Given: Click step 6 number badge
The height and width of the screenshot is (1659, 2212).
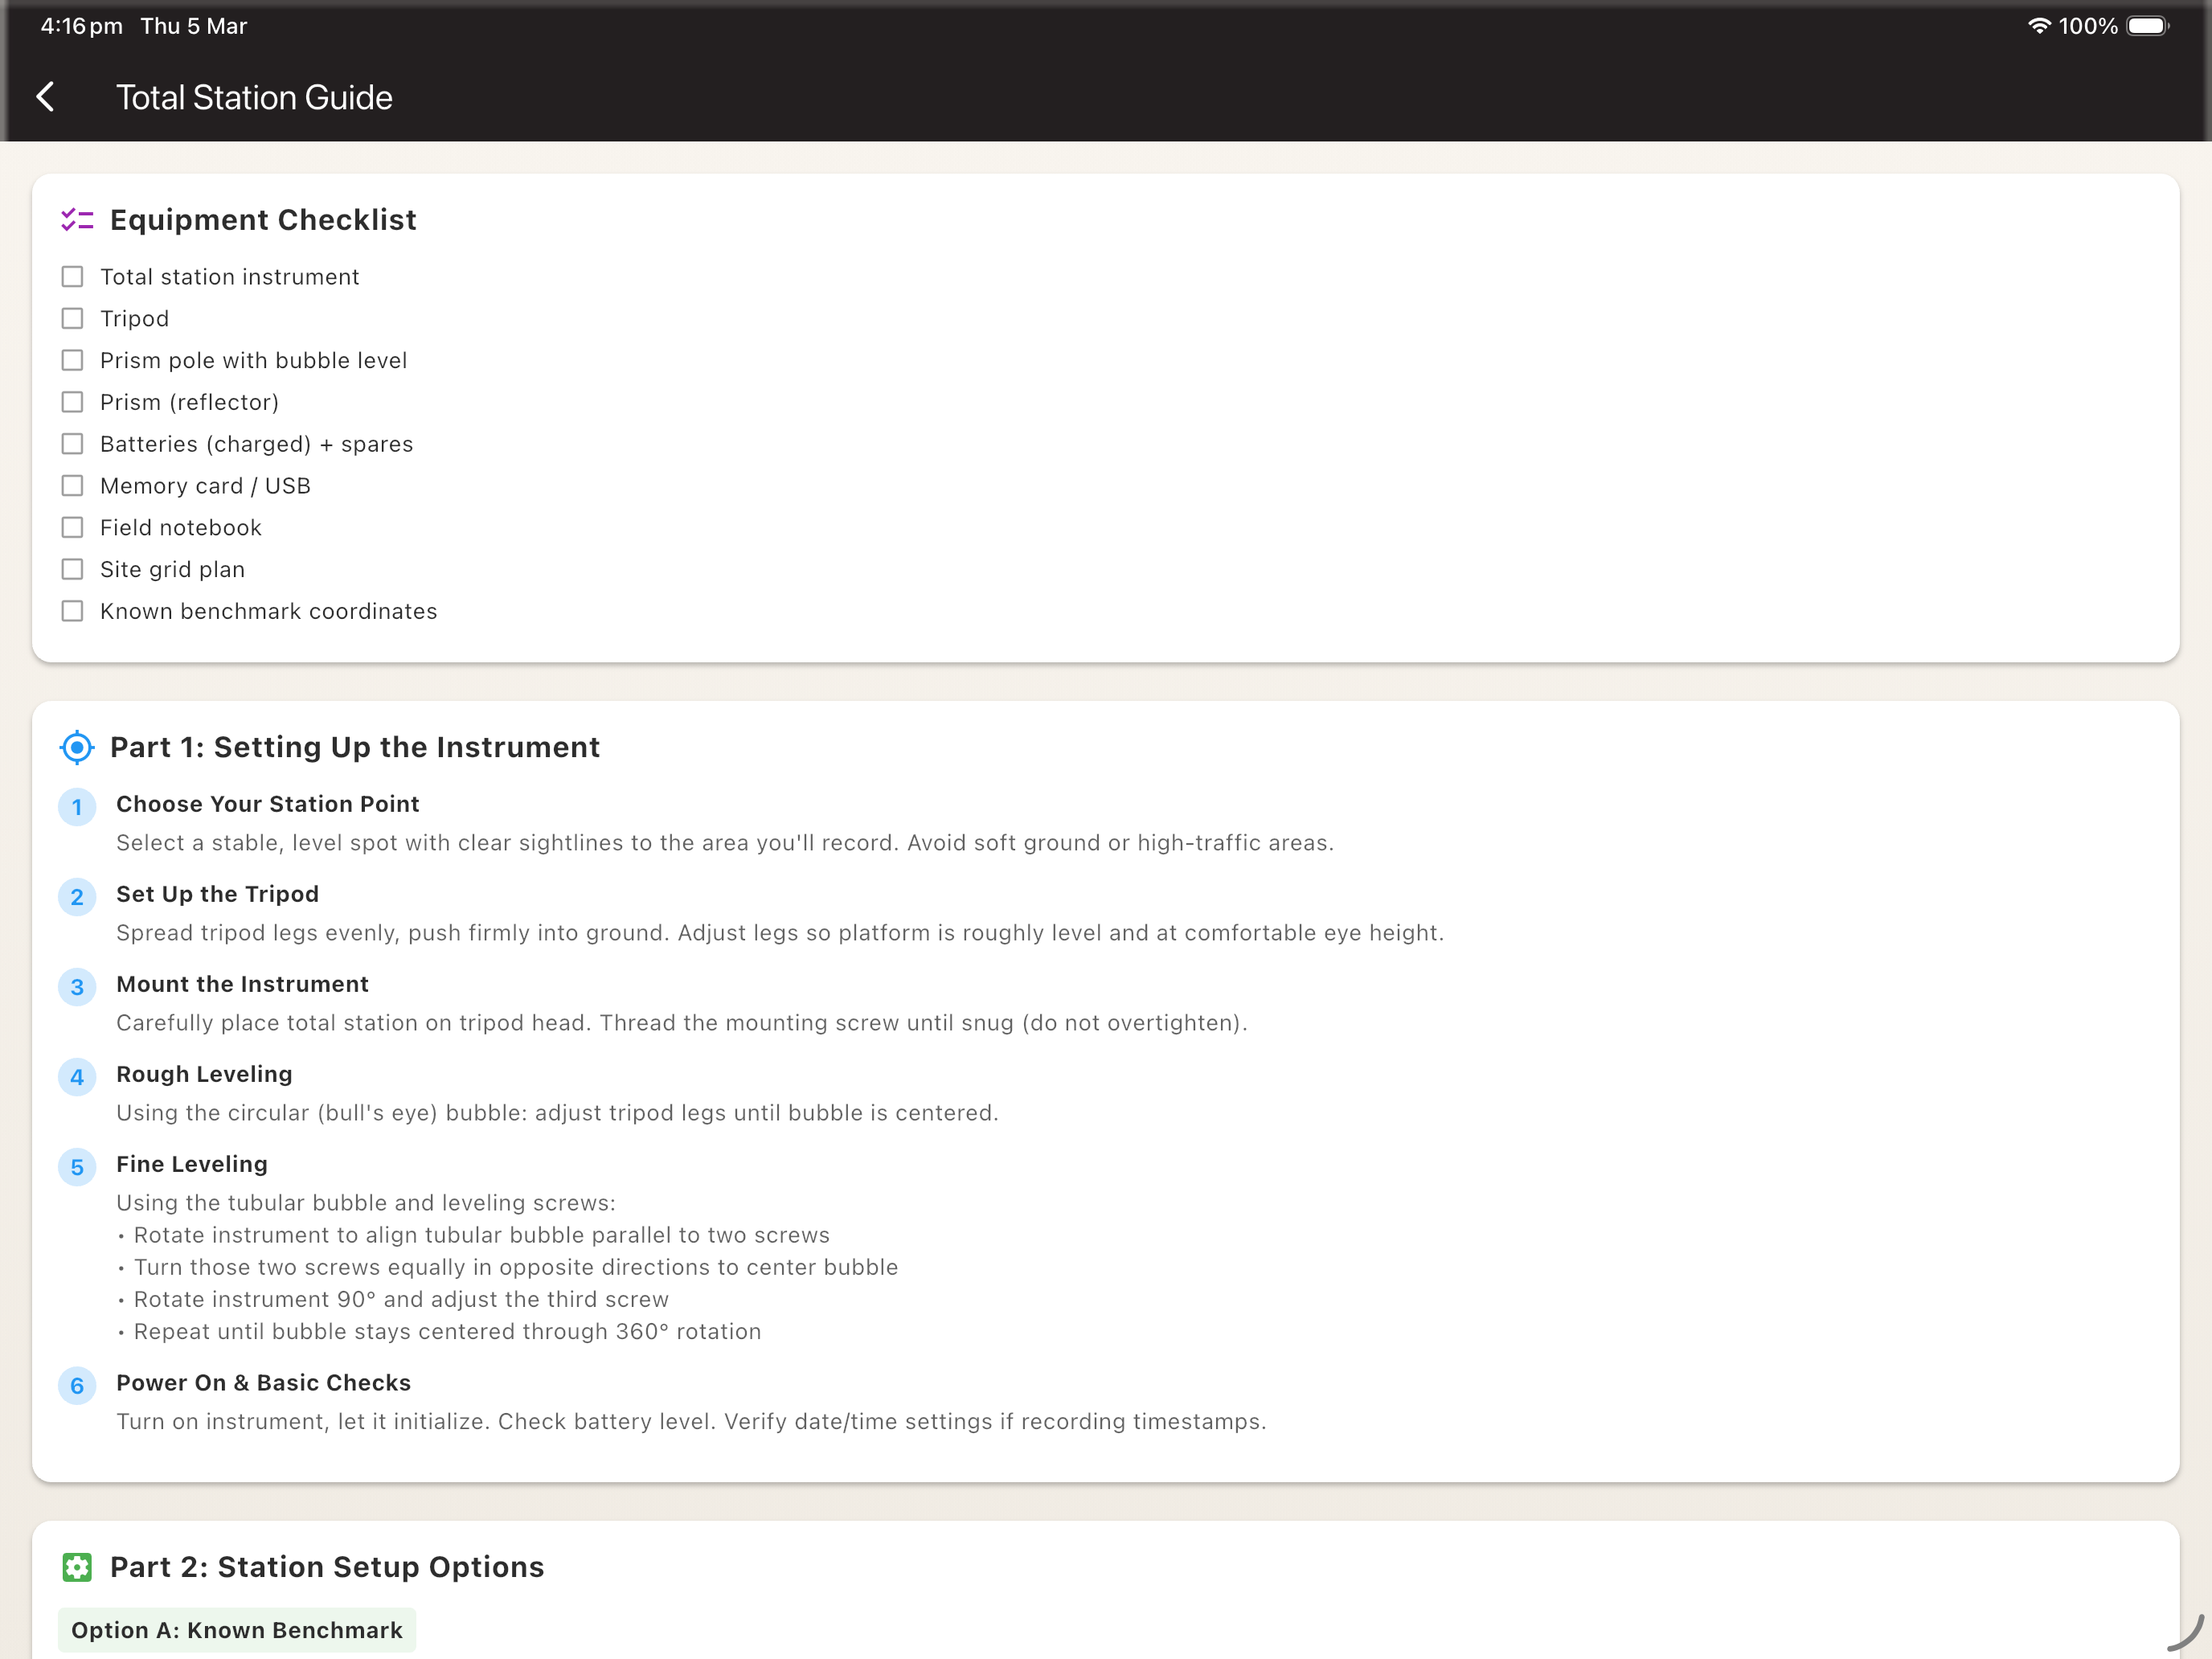Looking at the screenshot, I should tap(77, 1386).
